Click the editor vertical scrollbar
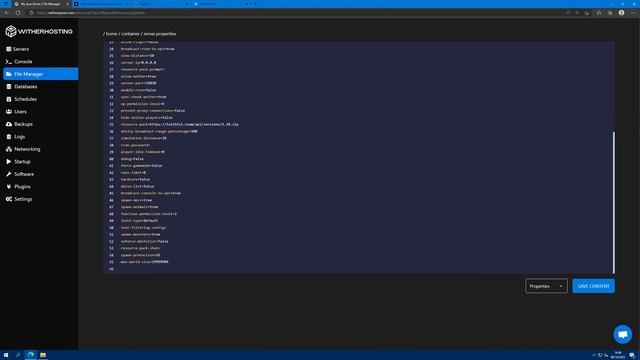 (x=613, y=202)
